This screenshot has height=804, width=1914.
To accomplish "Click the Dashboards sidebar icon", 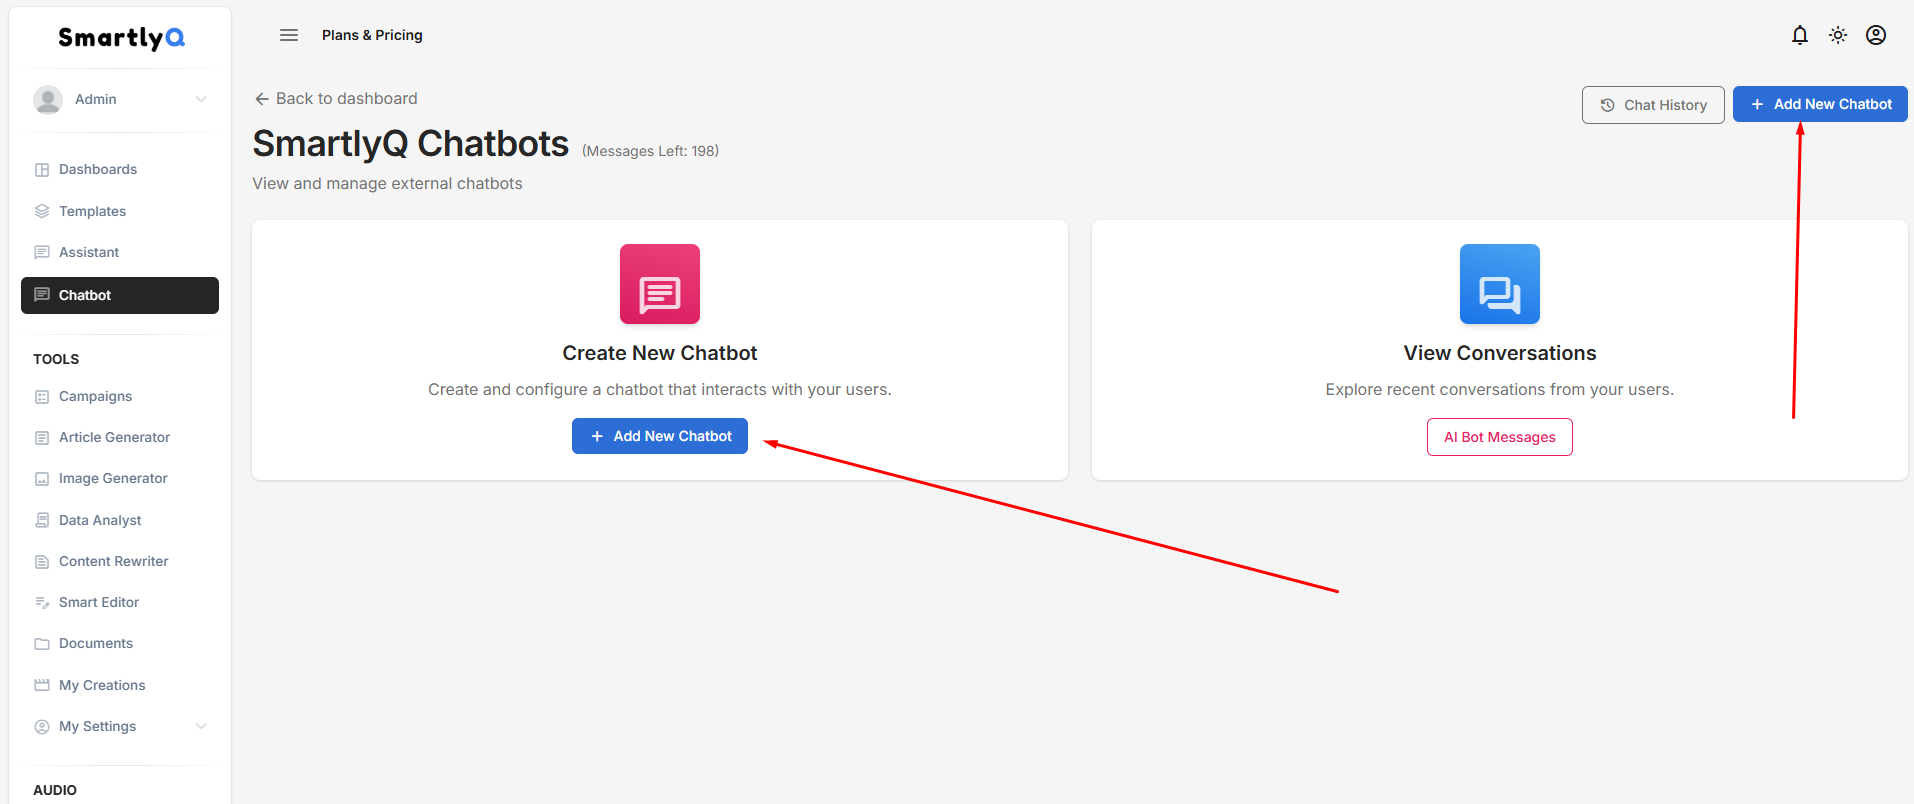I will tap(42, 170).
